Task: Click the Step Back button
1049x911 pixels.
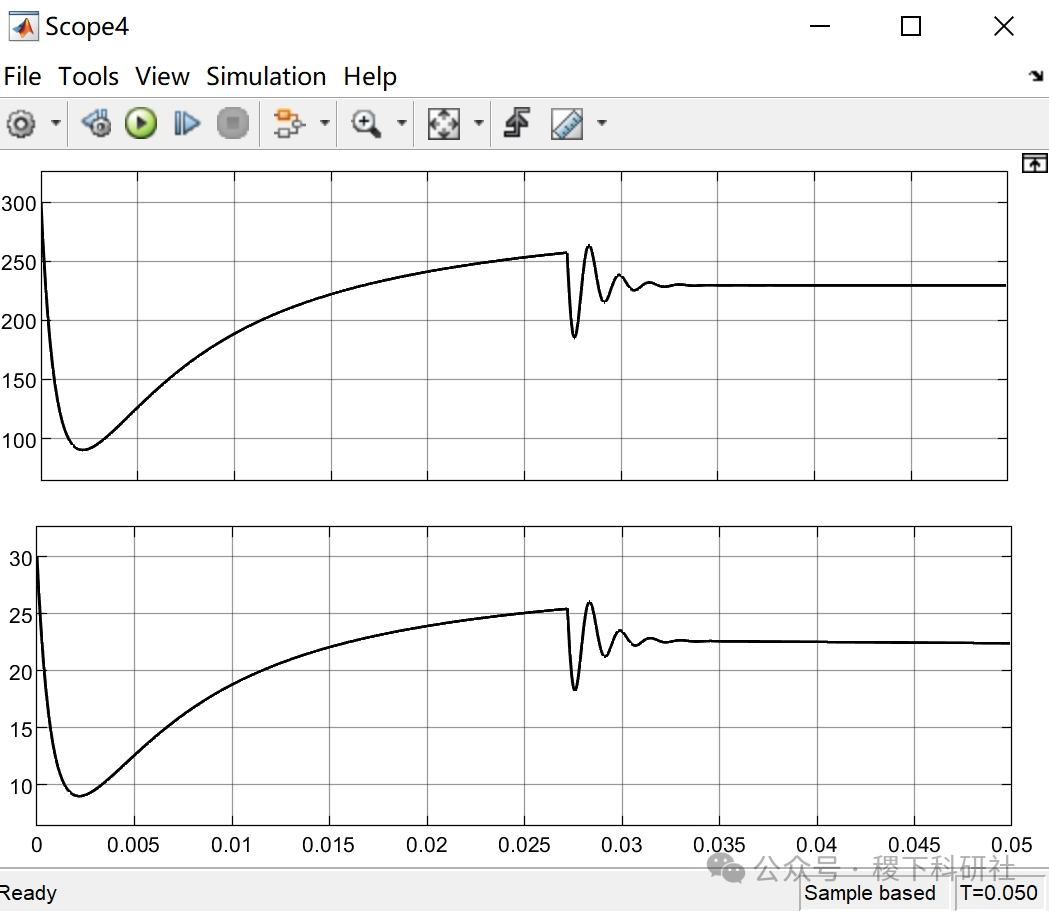Action: pyautogui.click(x=96, y=124)
